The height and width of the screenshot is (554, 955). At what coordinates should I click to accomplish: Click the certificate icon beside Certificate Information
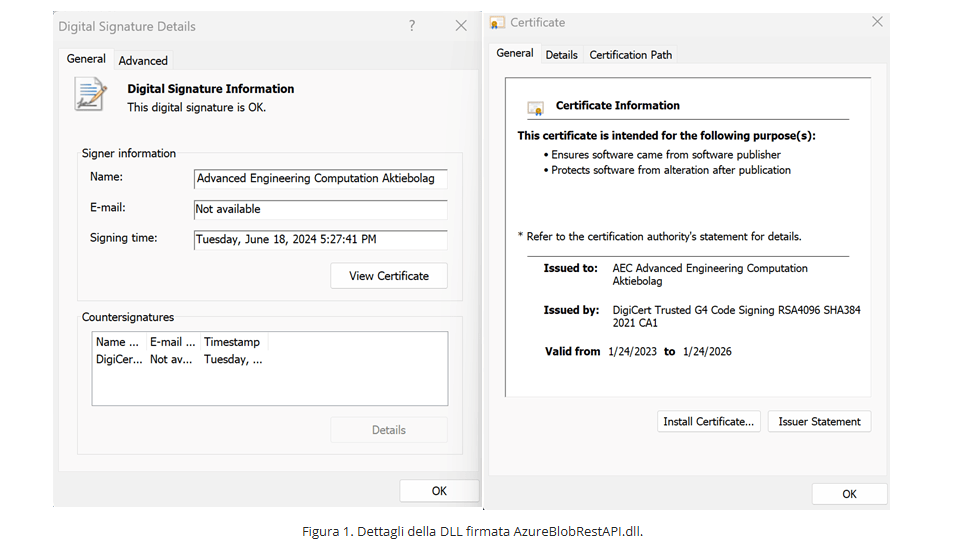(x=536, y=107)
